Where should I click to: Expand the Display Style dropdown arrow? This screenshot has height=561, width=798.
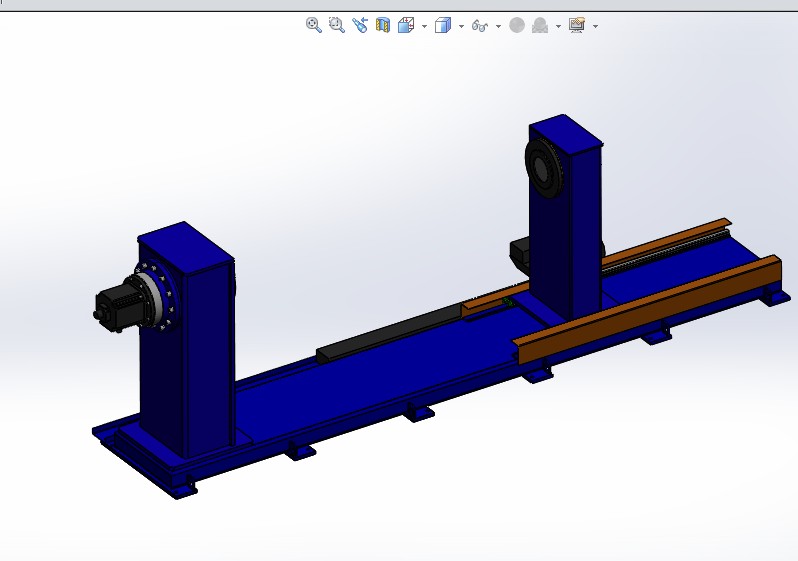tap(462, 26)
